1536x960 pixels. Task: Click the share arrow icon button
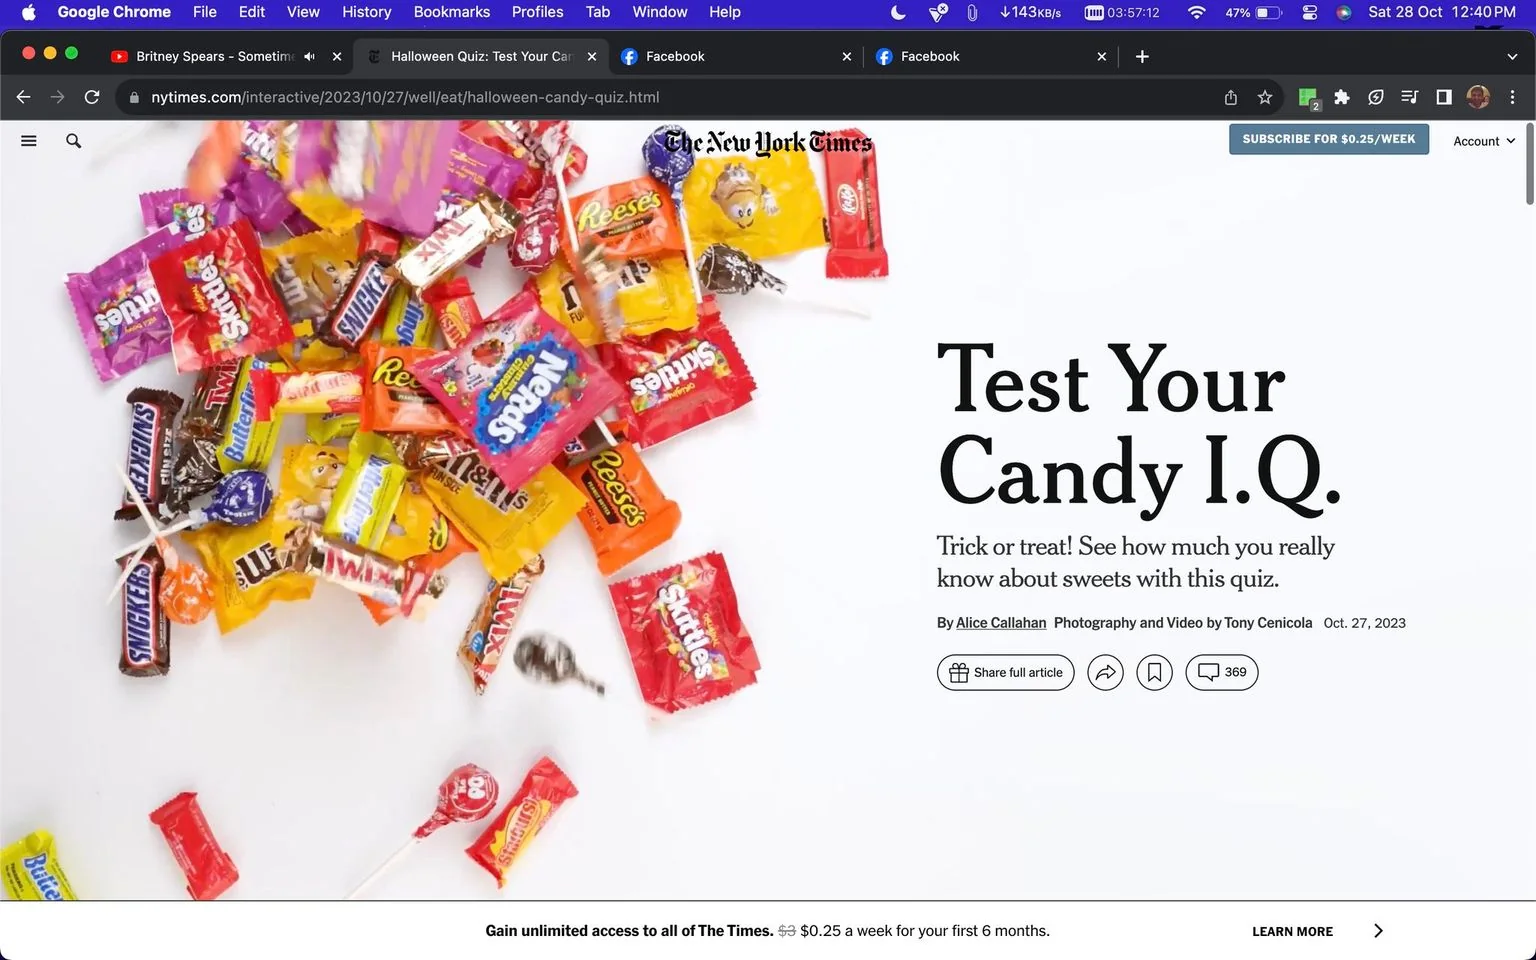pyautogui.click(x=1105, y=672)
